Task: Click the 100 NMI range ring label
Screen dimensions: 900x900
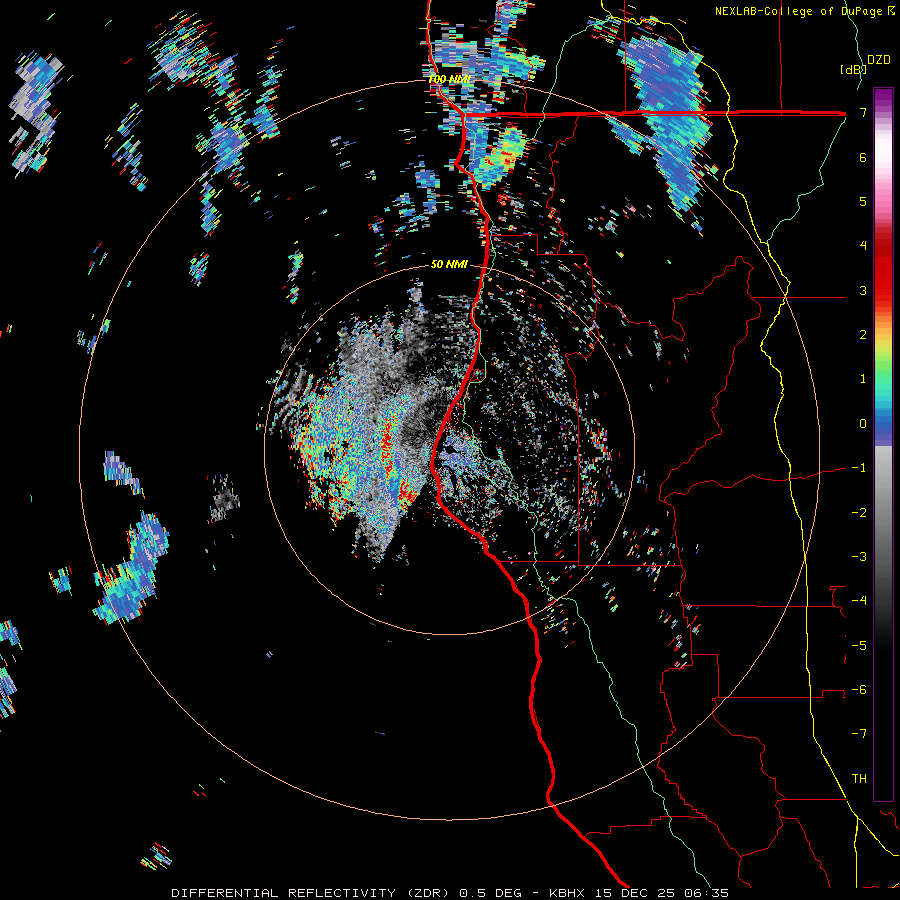Action: pos(448,79)
